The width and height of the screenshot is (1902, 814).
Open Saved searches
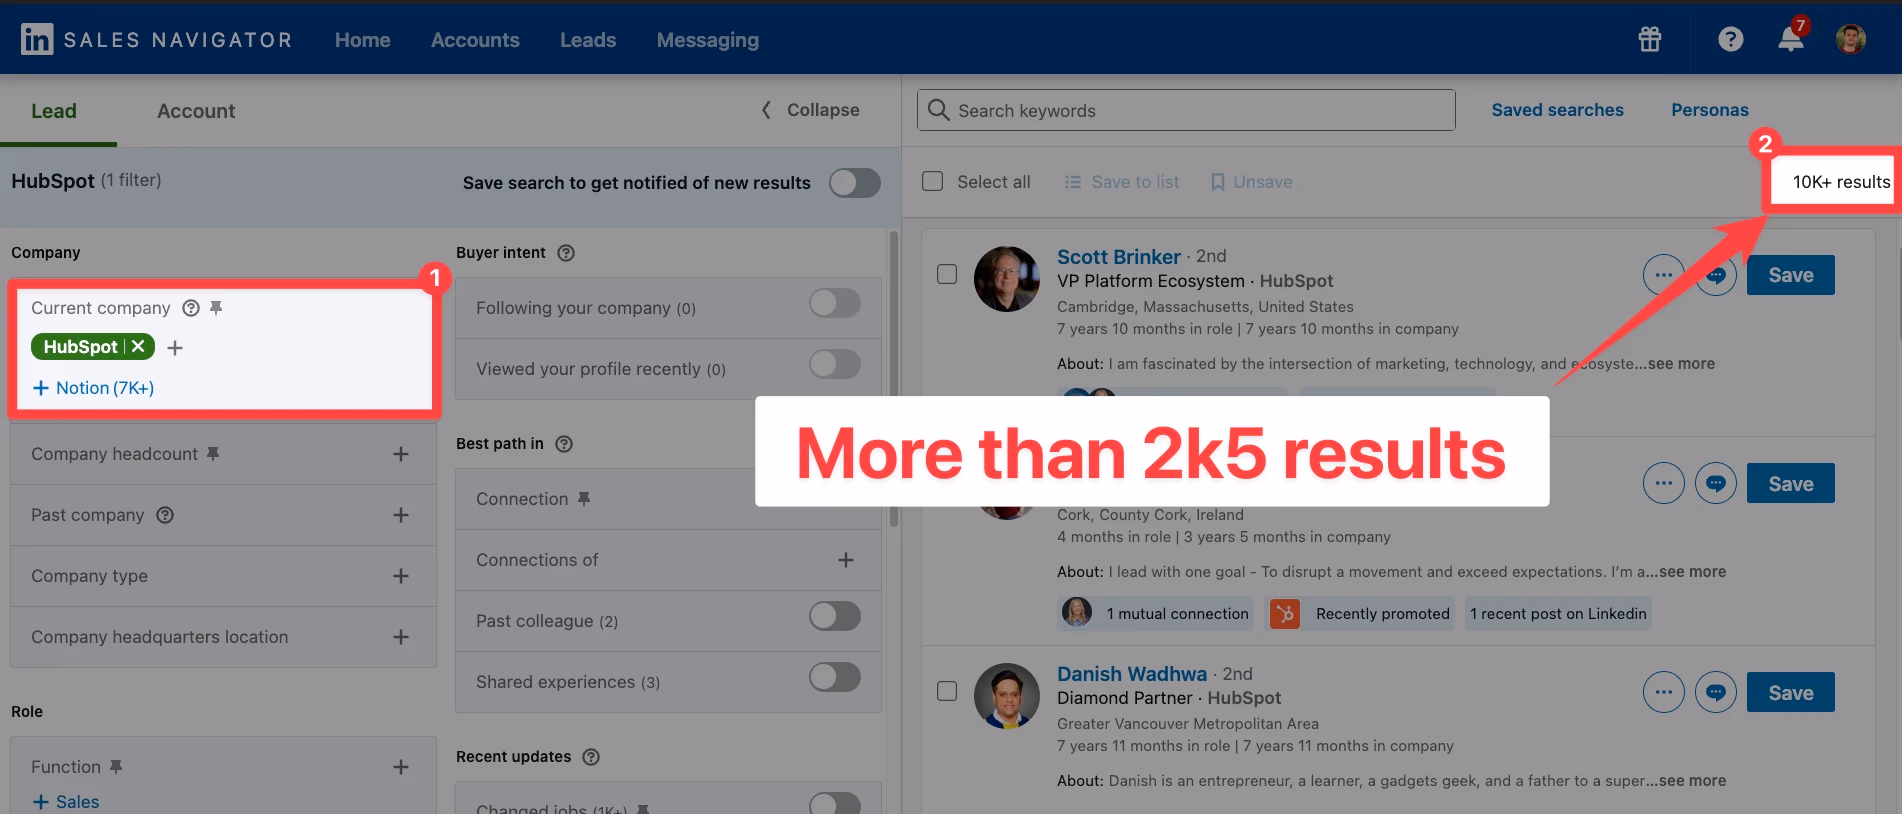pyautogui.click(x=1557, y=110)
